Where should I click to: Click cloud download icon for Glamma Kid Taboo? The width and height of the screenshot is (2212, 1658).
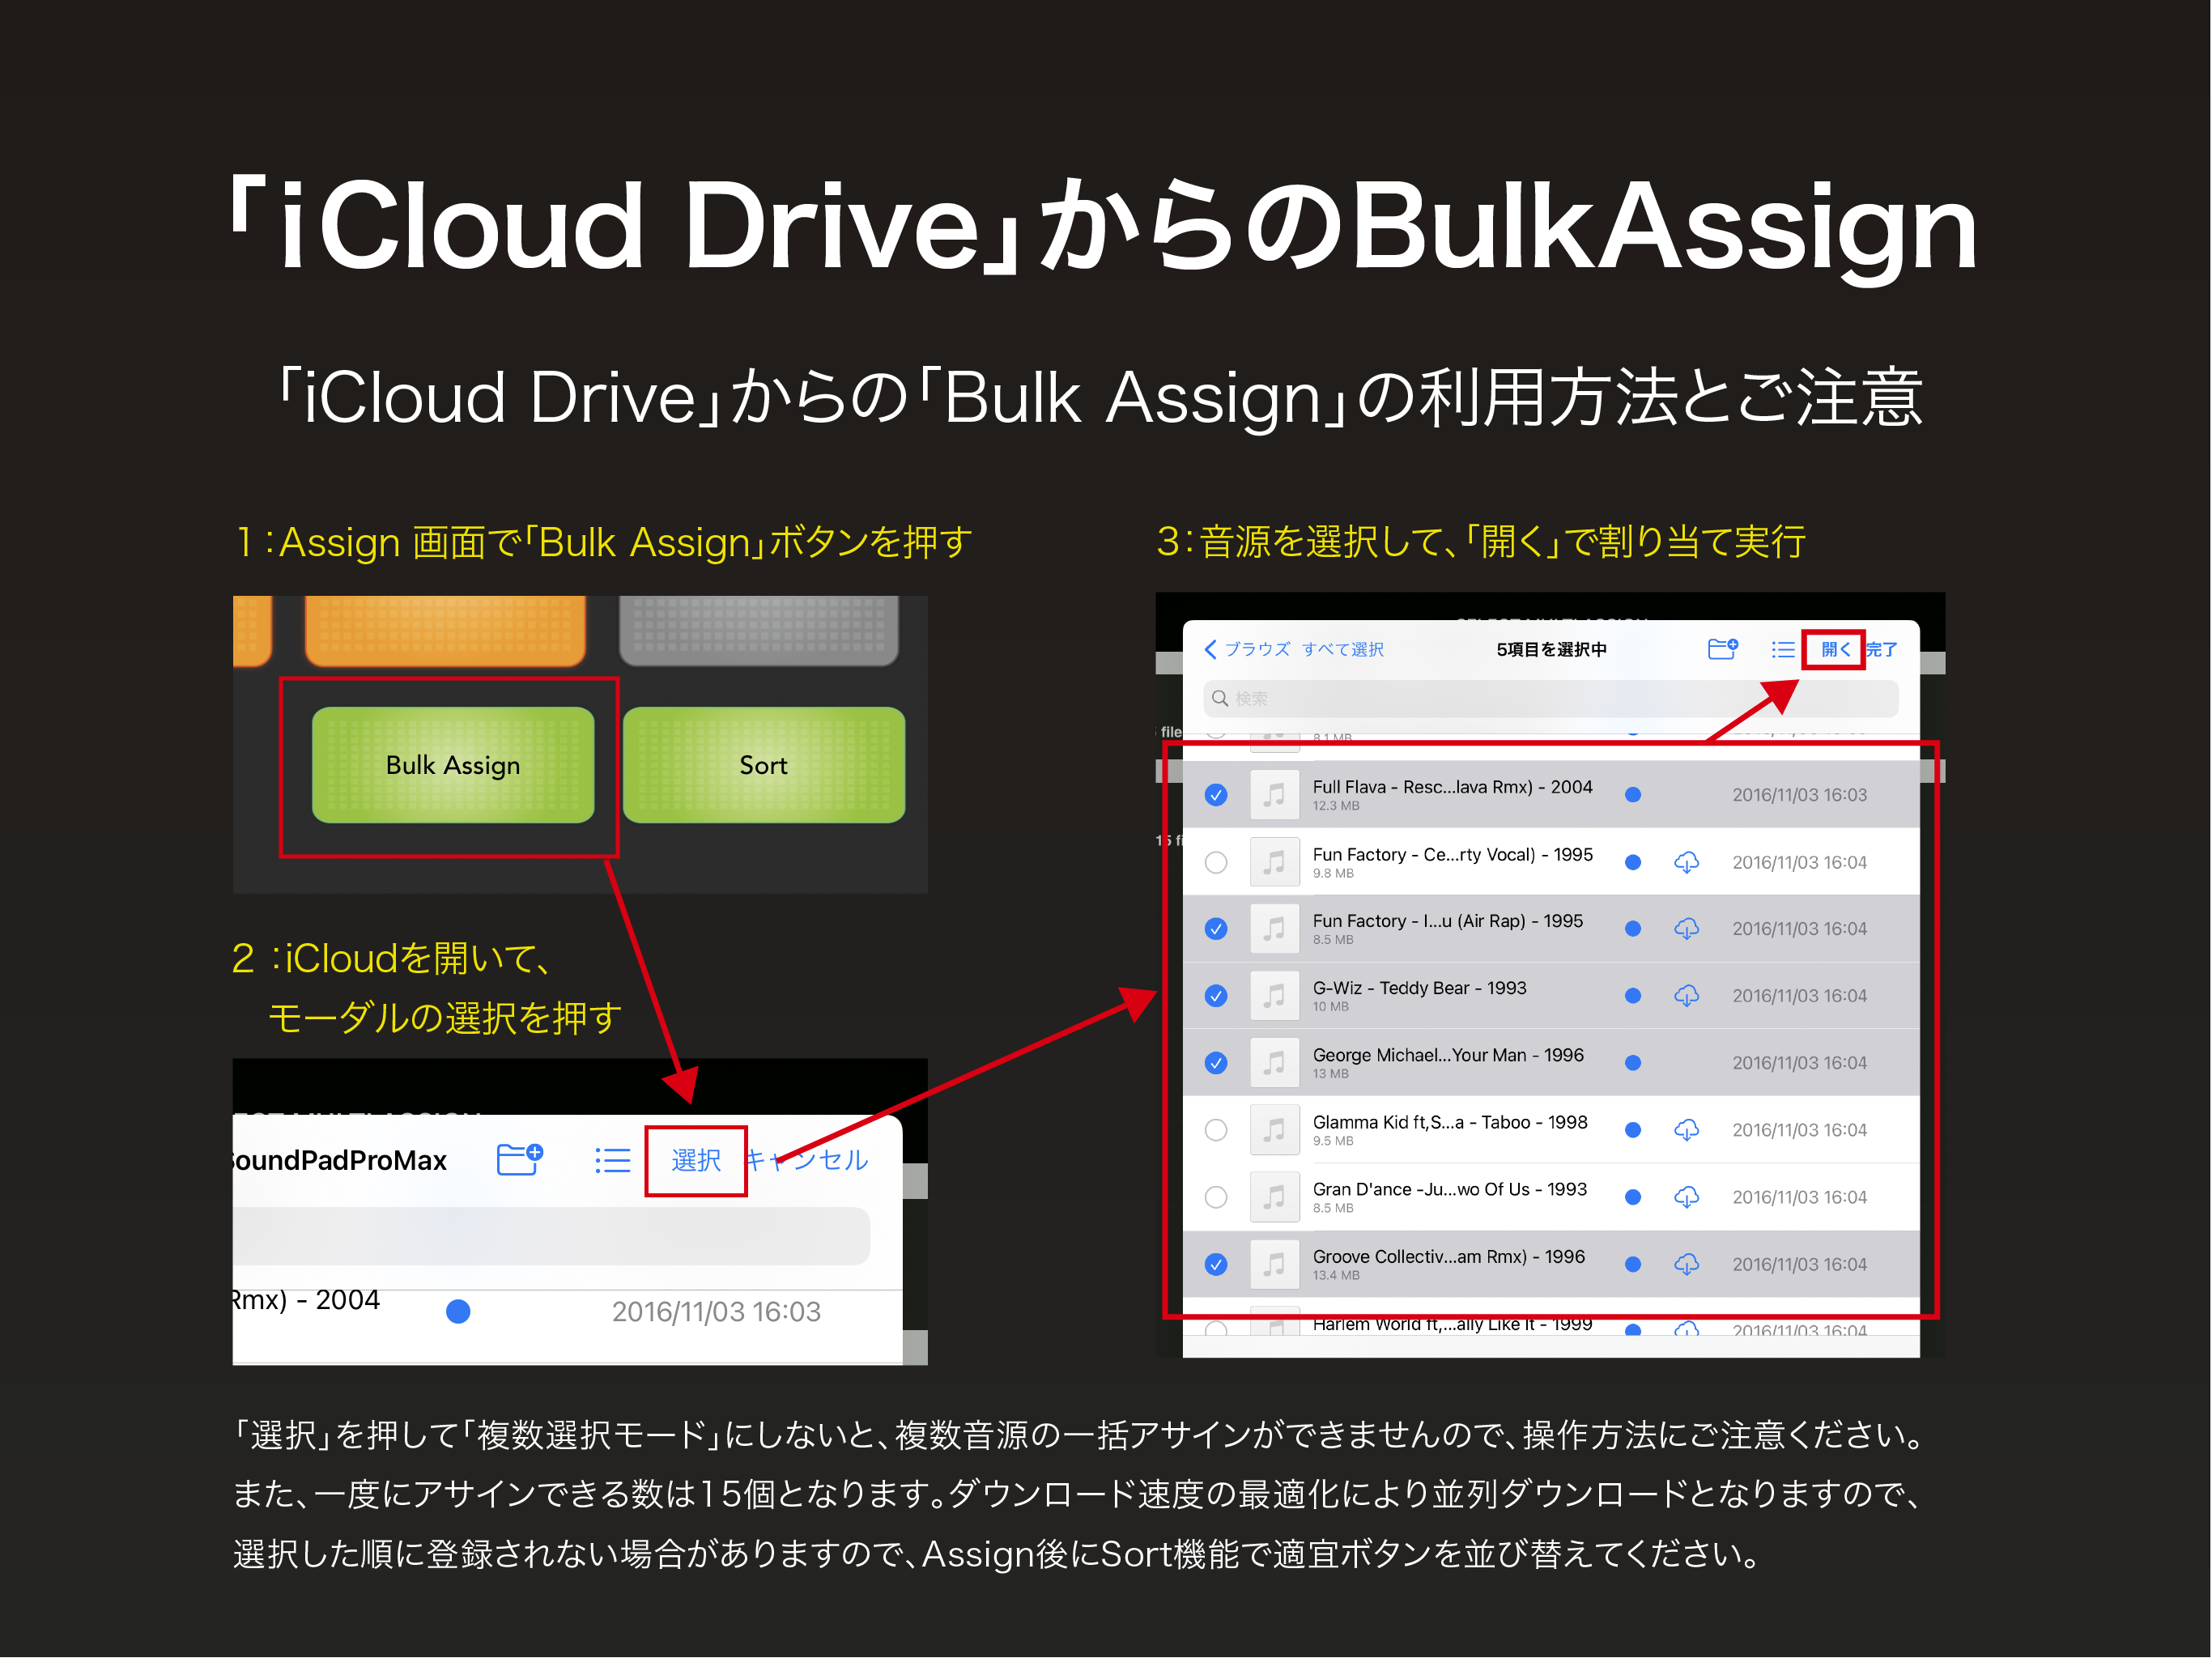pos(1686,1130)
